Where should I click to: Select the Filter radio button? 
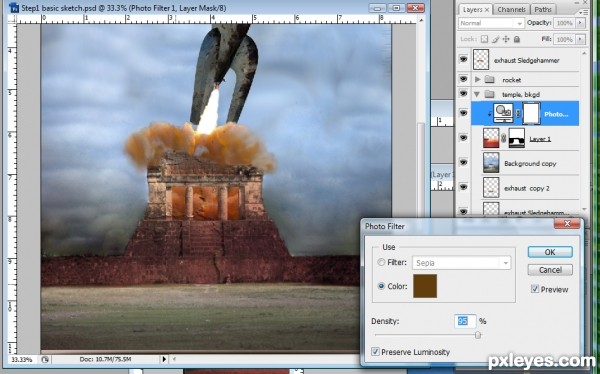(x=381, y=262)
